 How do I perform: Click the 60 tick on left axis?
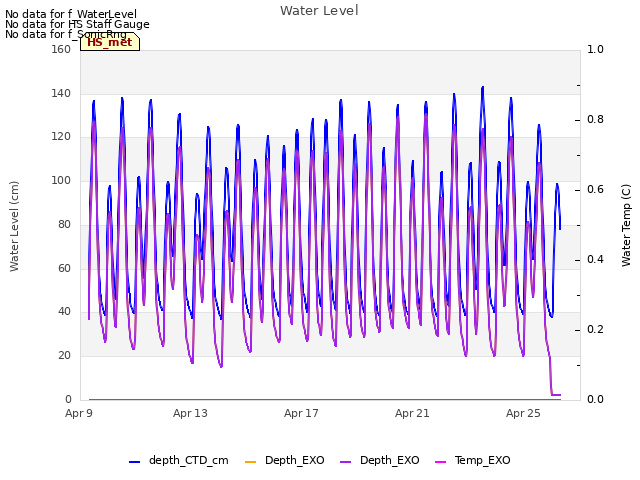click(64, 268)
